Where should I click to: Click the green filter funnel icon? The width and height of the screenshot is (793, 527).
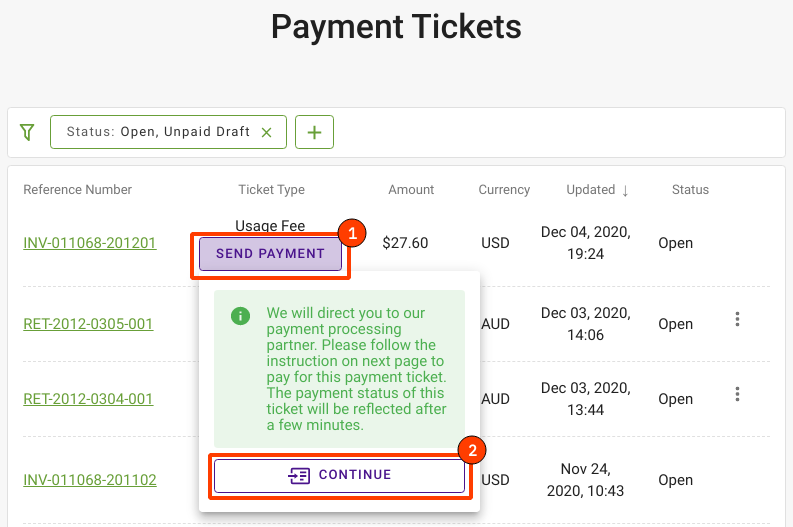pyautogui.click(x=27, y=133)
